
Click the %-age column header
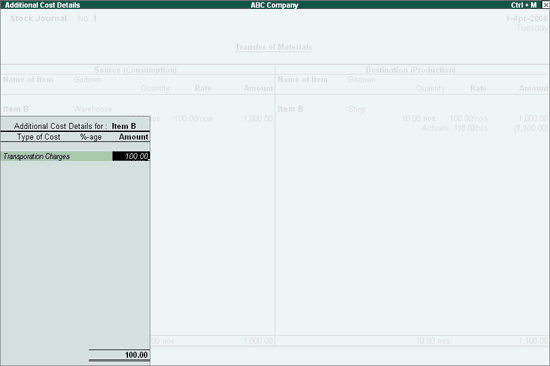pos(91,137)
